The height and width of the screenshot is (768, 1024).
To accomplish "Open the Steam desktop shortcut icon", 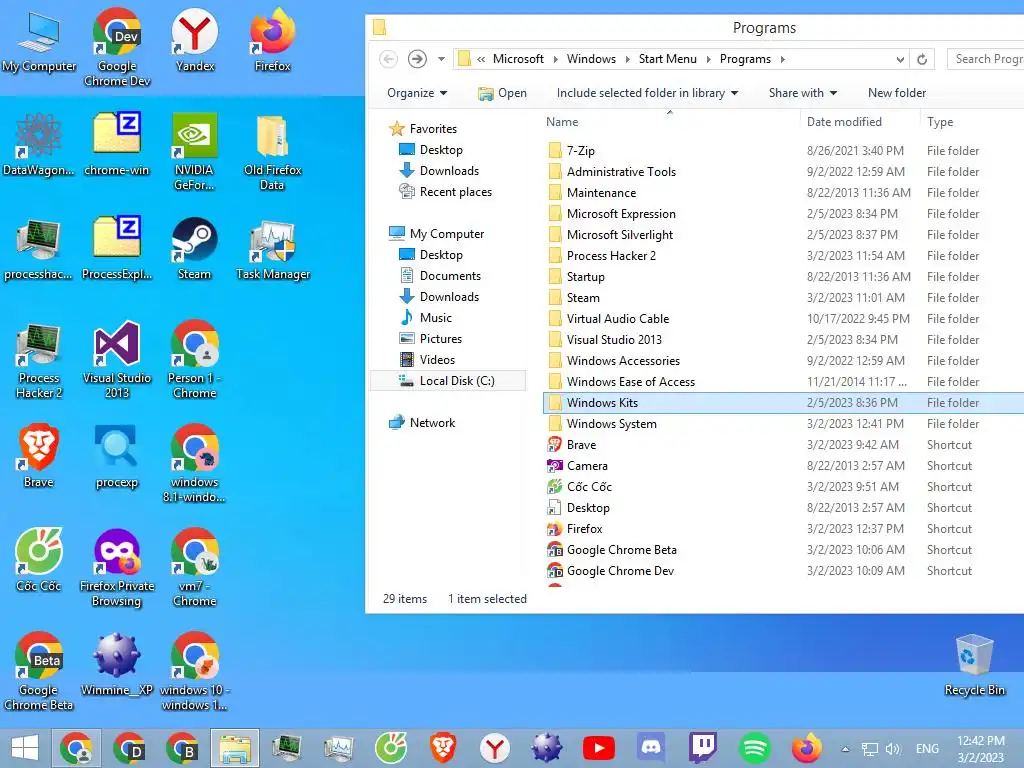I will (194, 248).
